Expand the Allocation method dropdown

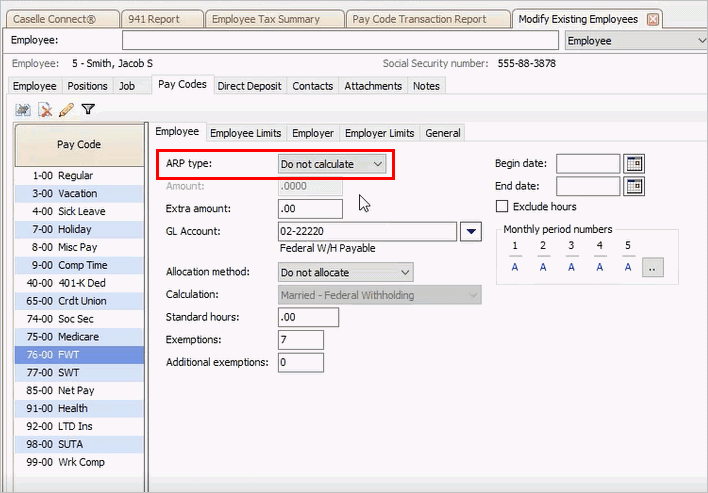pyautogui.click(x=345, y=272)
